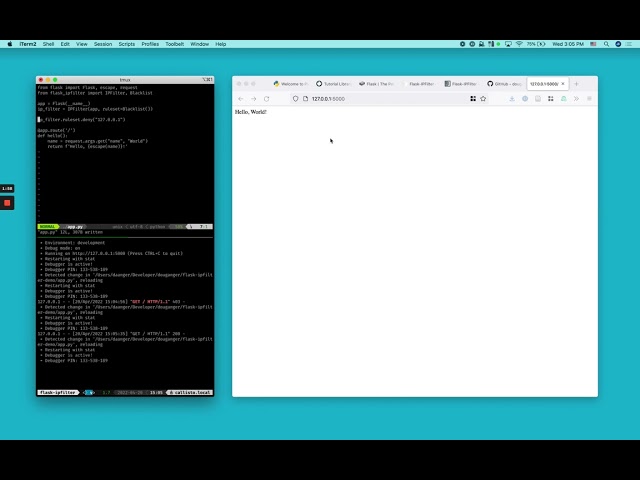Image resolution: width=640 pixels, height=480 pixels.
Task: Click the Hello, World! page text
Action: pyautogui.click(x=251, y=112)
